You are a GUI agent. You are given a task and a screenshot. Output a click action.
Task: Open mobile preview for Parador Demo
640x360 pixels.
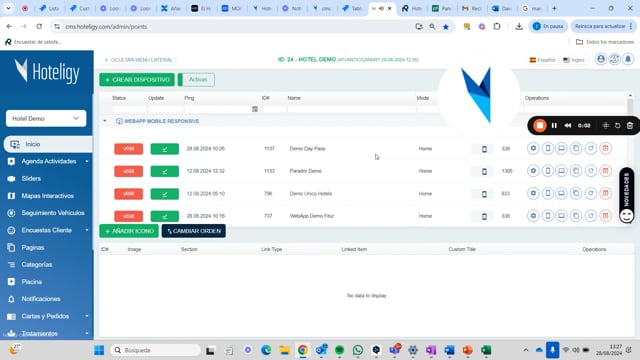[548, 171]
